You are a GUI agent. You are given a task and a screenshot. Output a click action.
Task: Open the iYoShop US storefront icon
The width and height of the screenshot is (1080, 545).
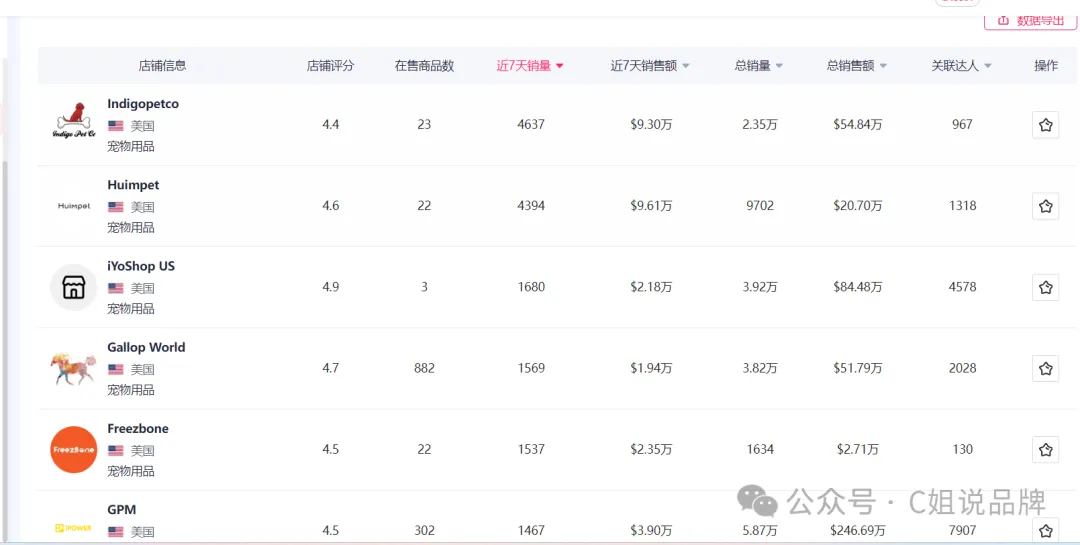tap(74, 287)
